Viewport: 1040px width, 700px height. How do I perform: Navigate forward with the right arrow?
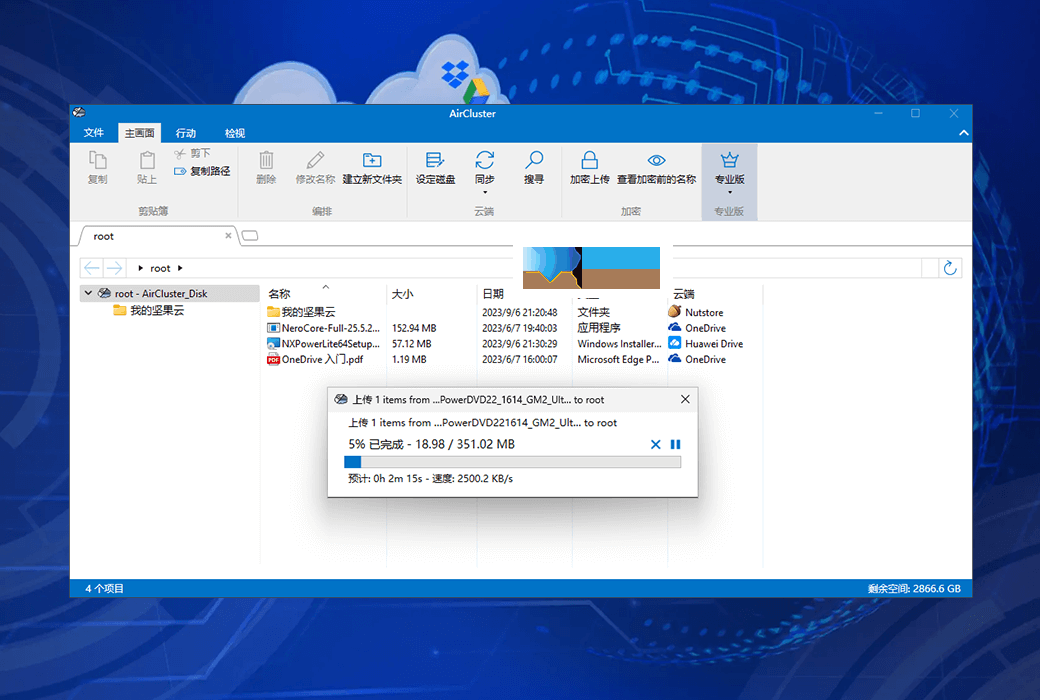click(x=114, y=268)
